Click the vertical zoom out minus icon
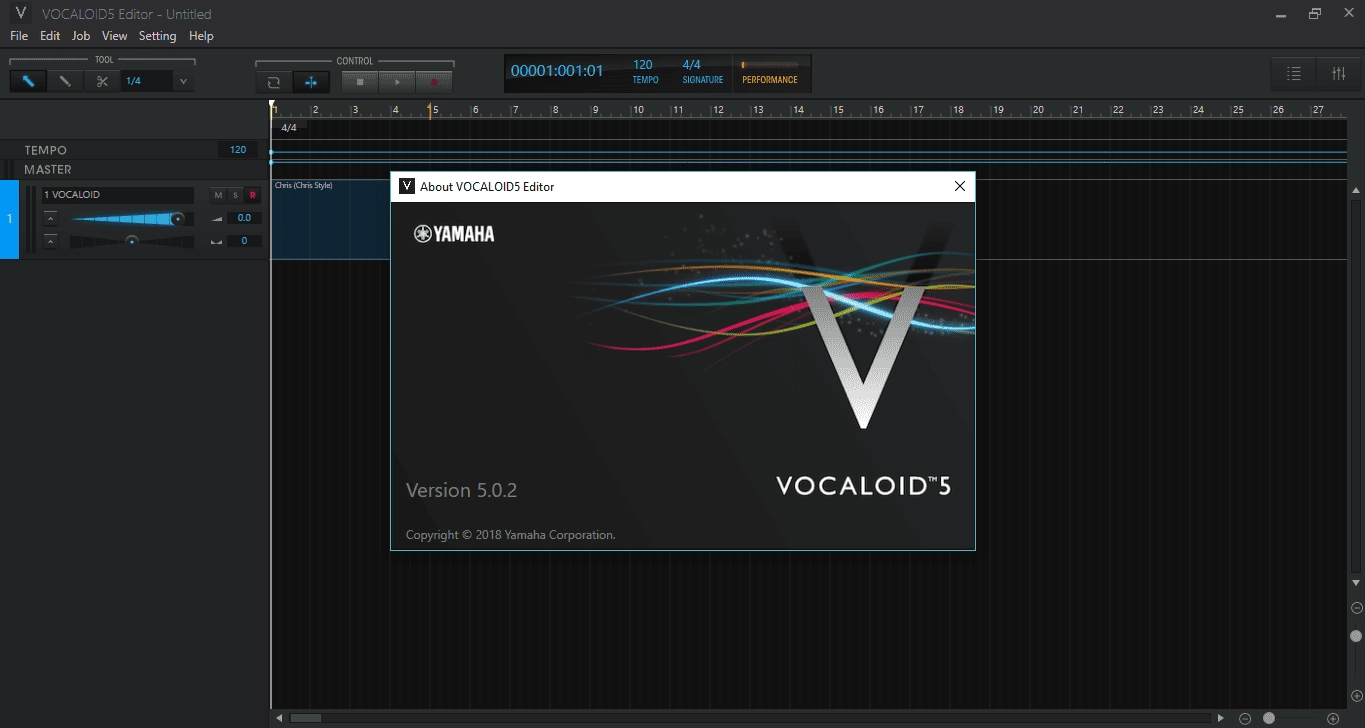Viewport: 1365px width, 728px height. tap(1356, 608)
